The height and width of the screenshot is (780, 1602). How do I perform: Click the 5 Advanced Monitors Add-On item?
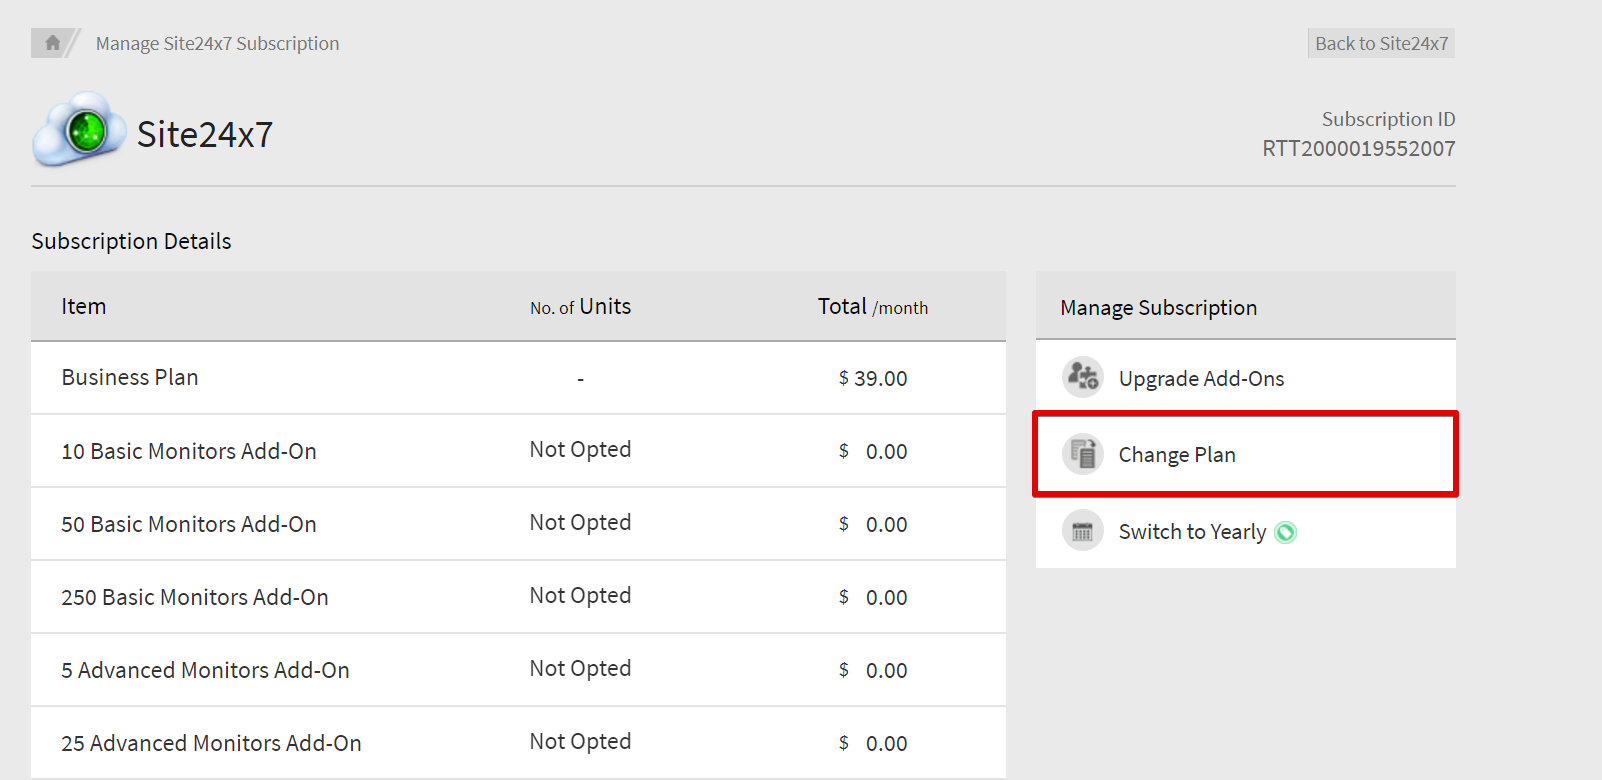(205, 670)
